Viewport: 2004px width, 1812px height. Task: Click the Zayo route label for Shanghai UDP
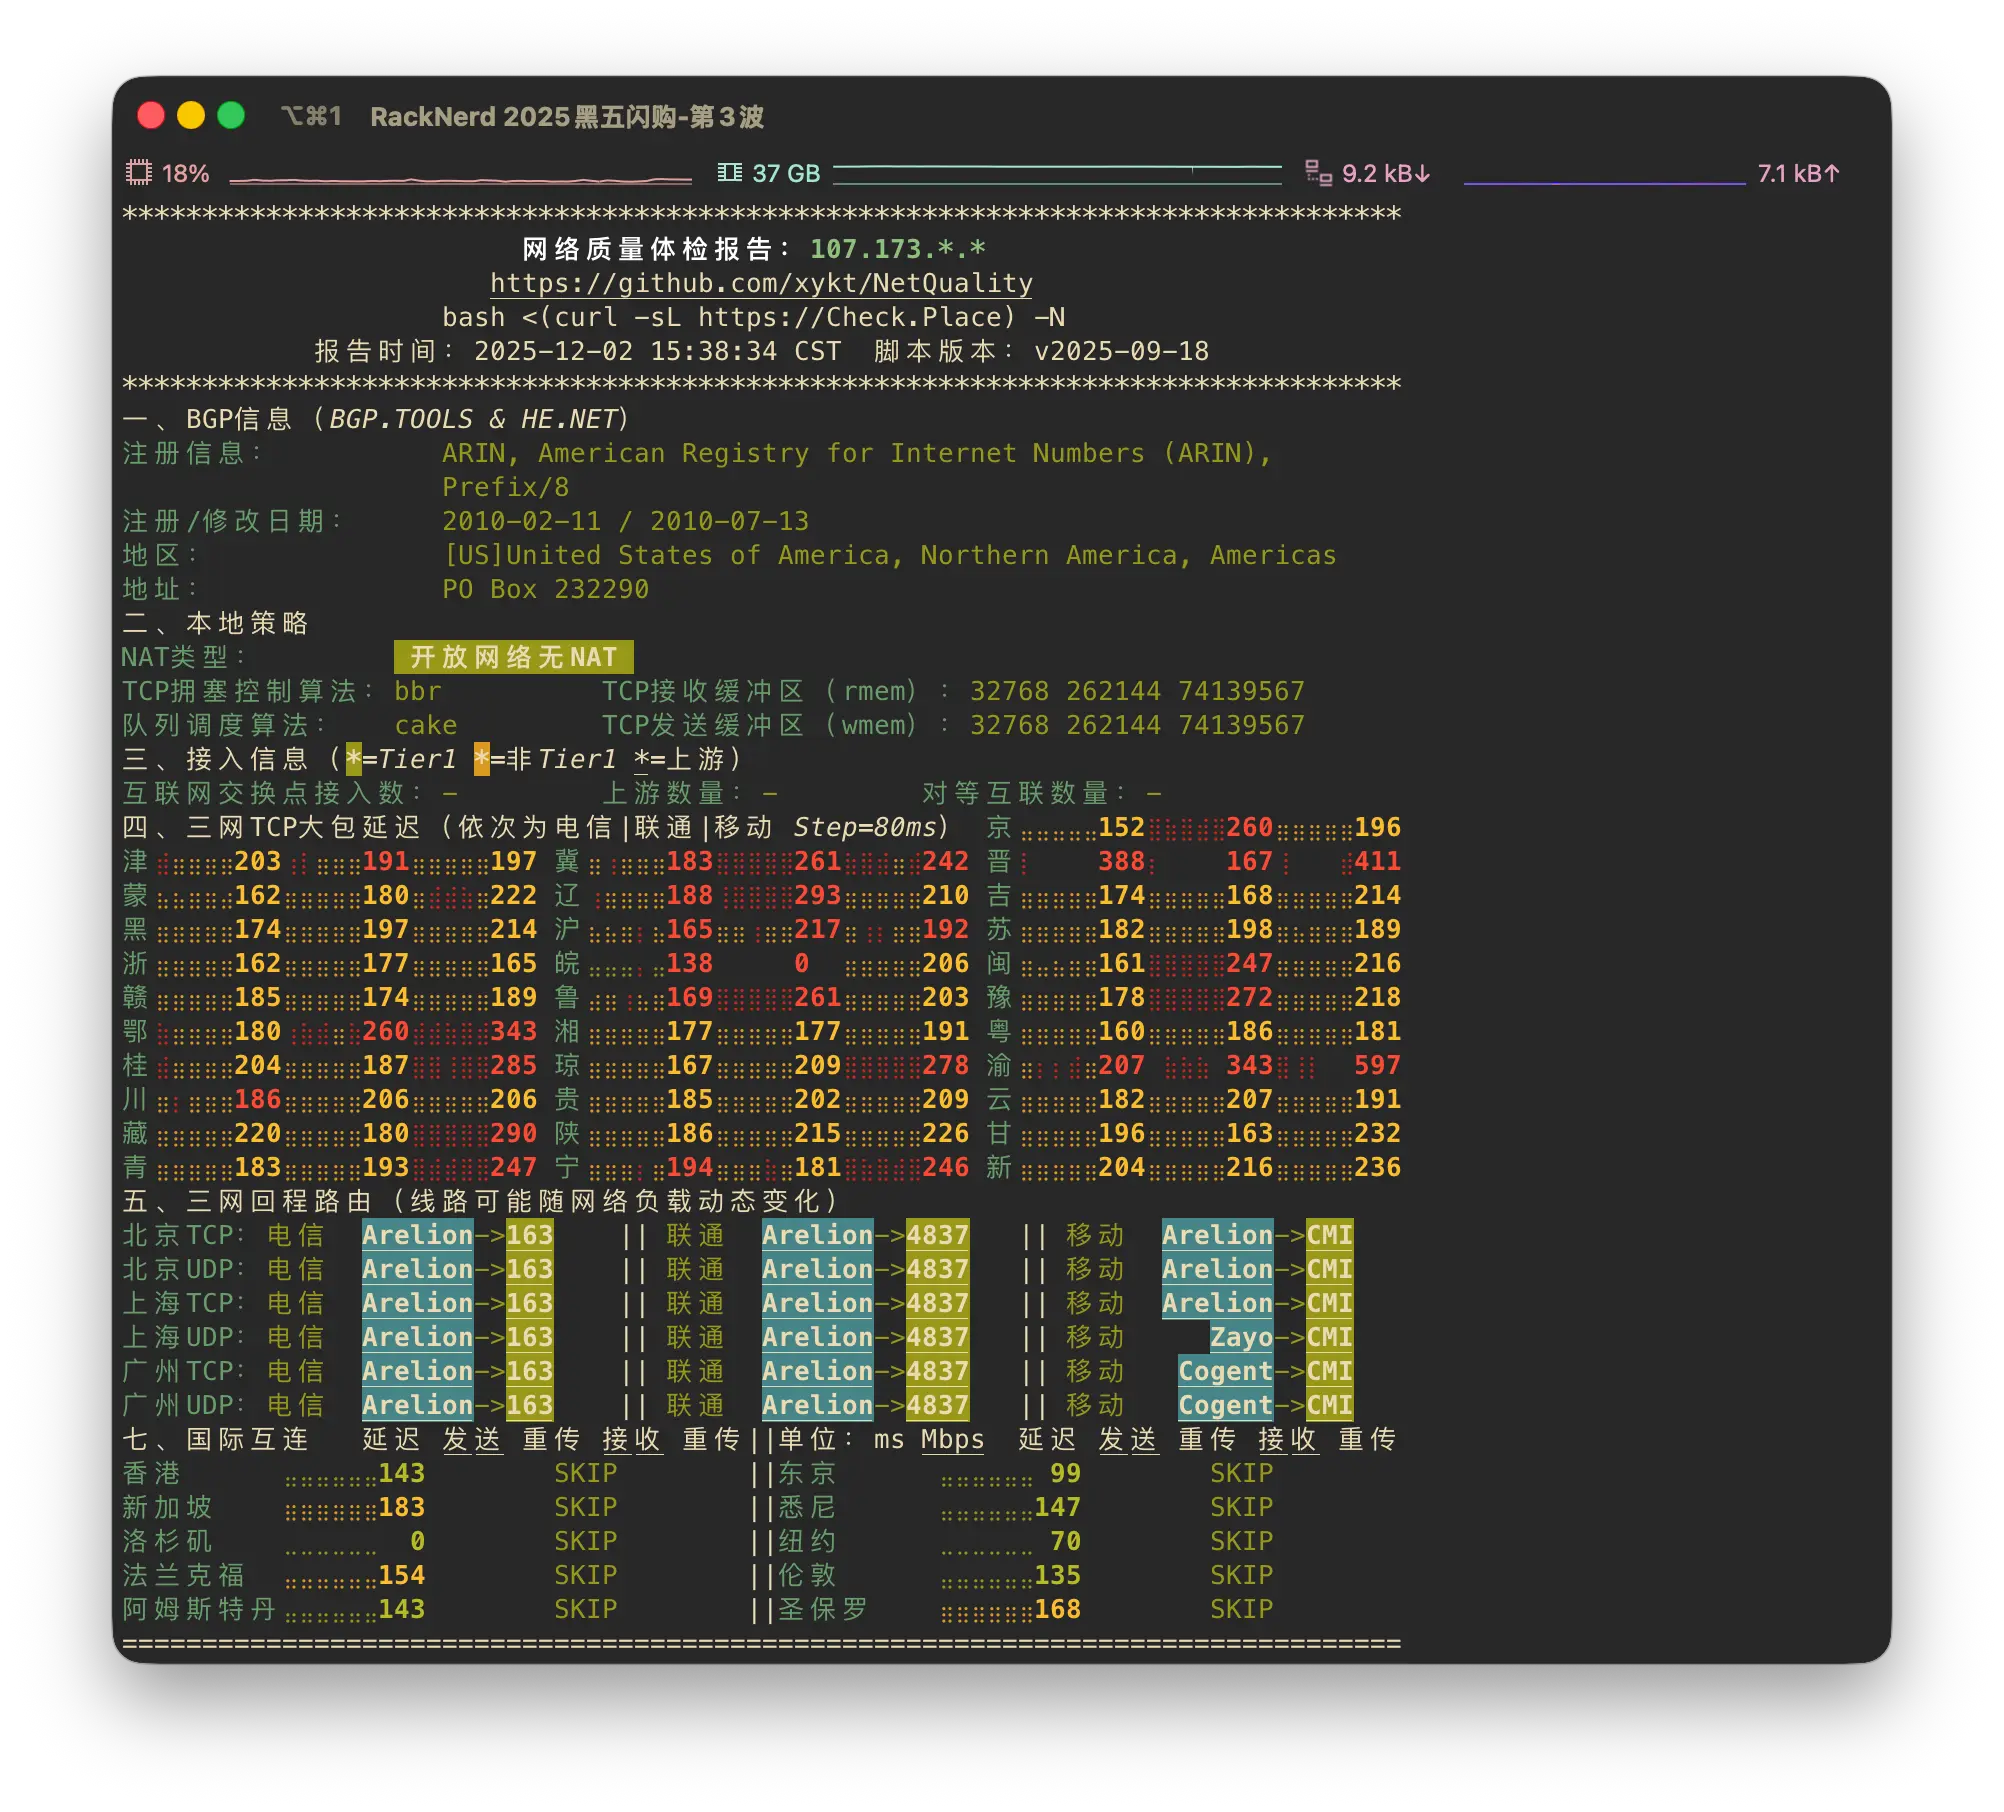click(1241, 1337)
